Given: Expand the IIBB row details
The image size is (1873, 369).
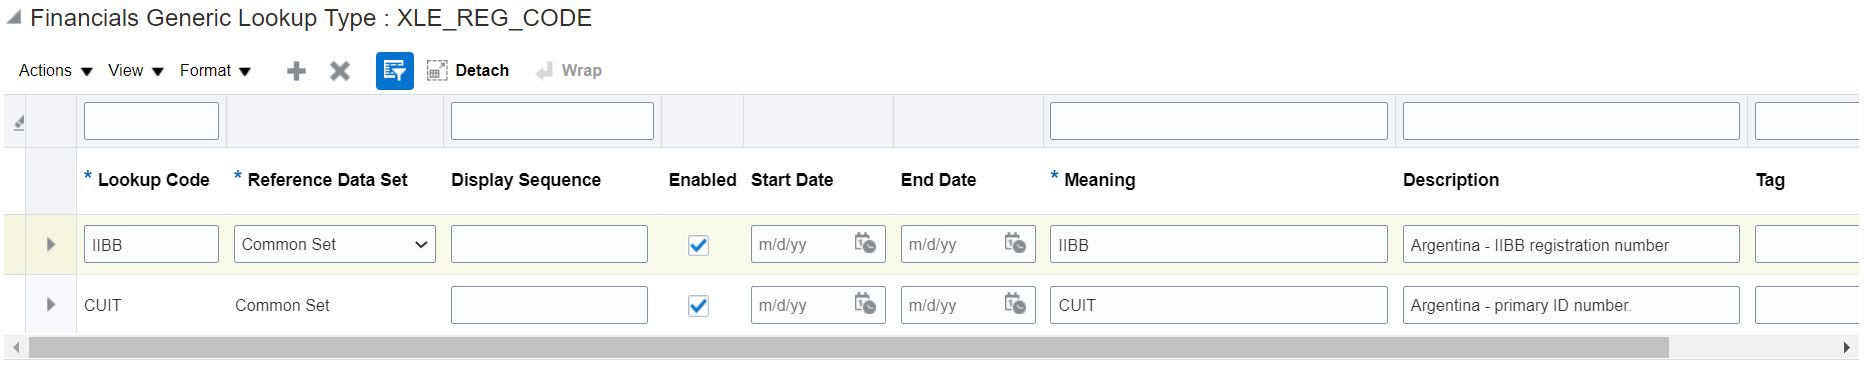Looking at the screenshot, I should pyautogui.click(x=51, y=244).
